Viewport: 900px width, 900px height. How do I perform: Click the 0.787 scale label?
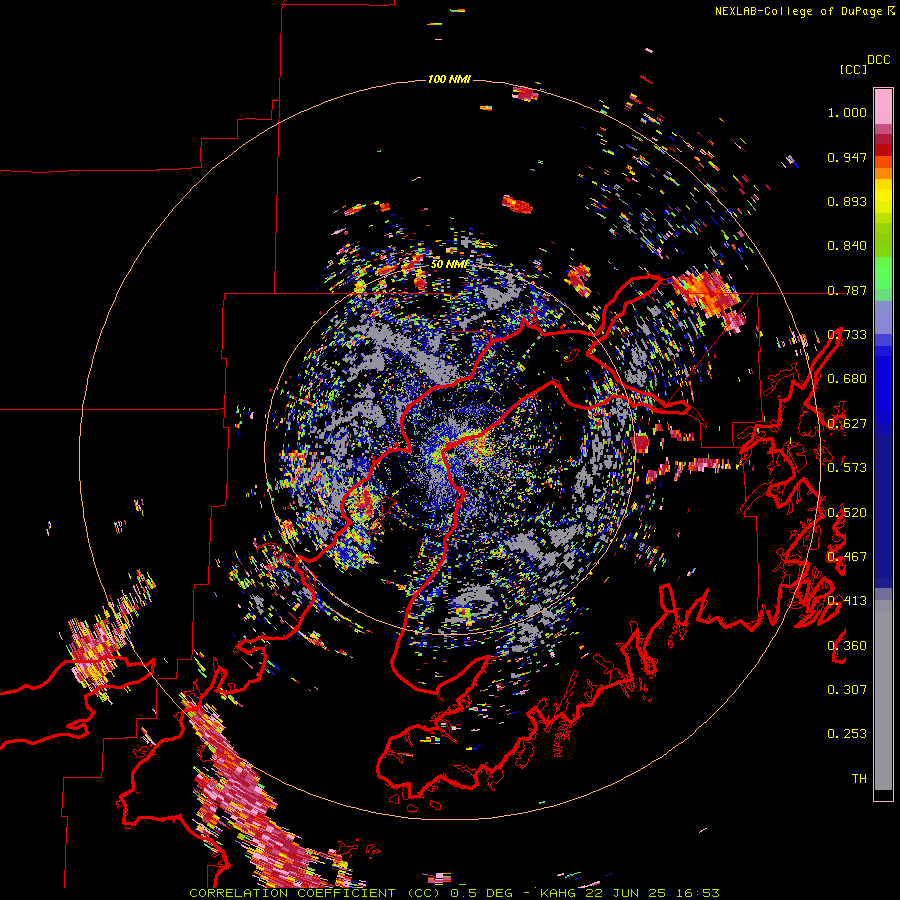tap(847, 290)
